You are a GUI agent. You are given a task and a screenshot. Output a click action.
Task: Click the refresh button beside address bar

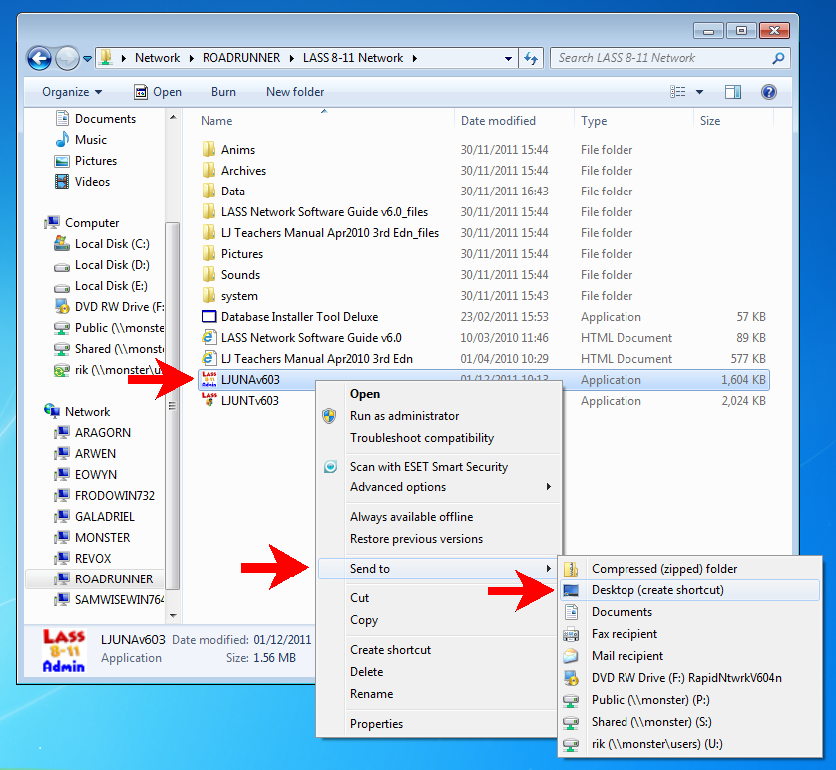click(x=531, y=58)
